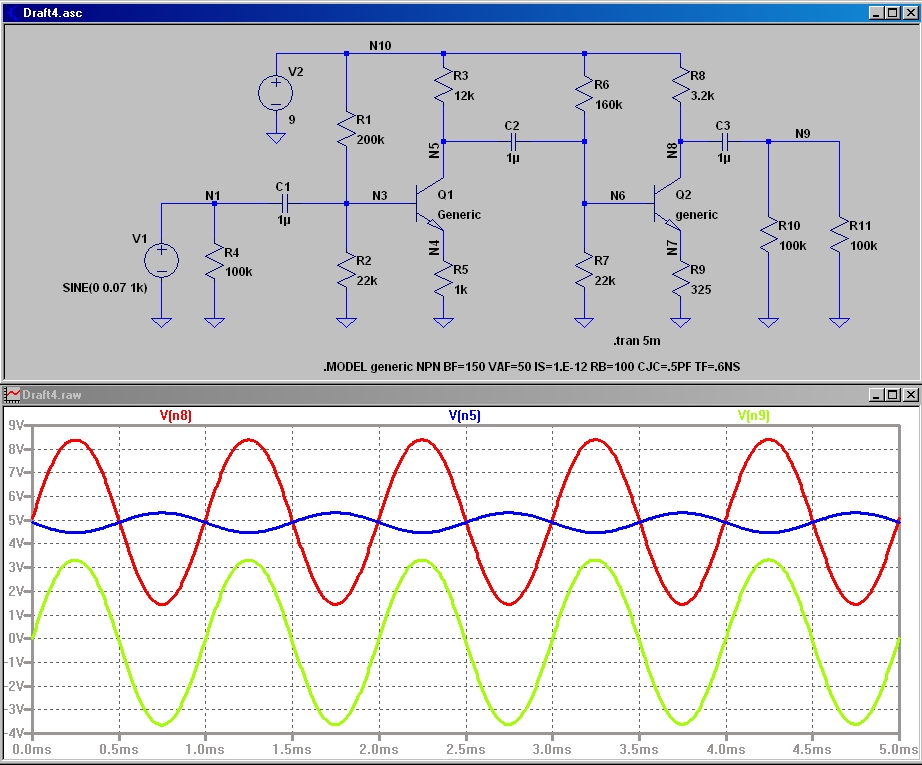922x765 pixels.
Task: Minimize the Draft4.raw waveform window
Action: (876, 395)
